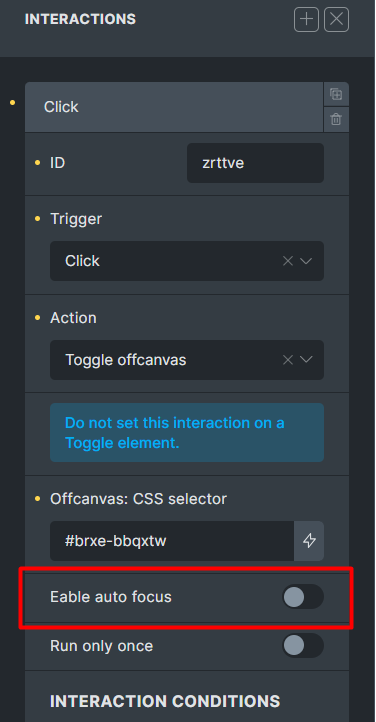The image size is (376, 722).
Task: Click the Run only once label
Action: coord(101,646)
